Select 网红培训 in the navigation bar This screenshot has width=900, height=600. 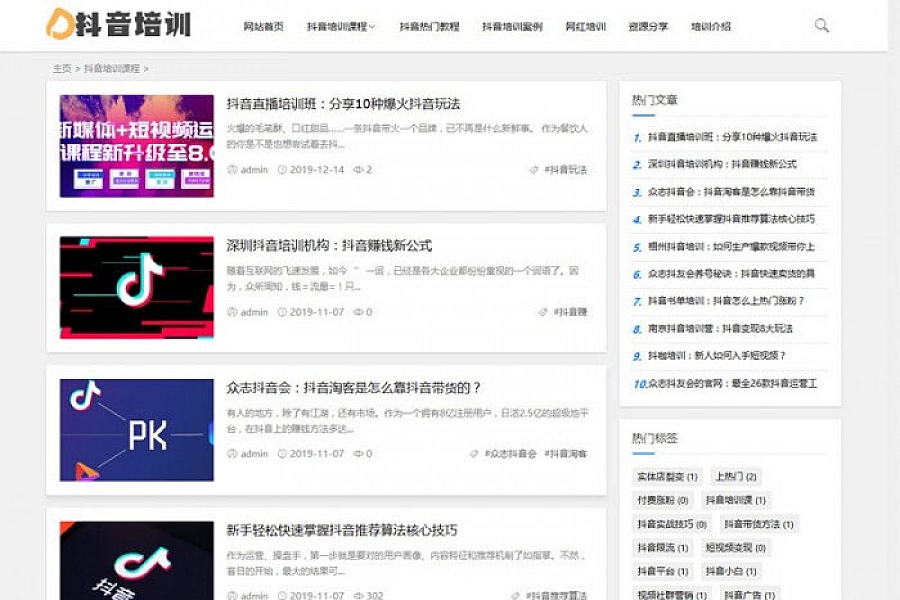[585, 26]
